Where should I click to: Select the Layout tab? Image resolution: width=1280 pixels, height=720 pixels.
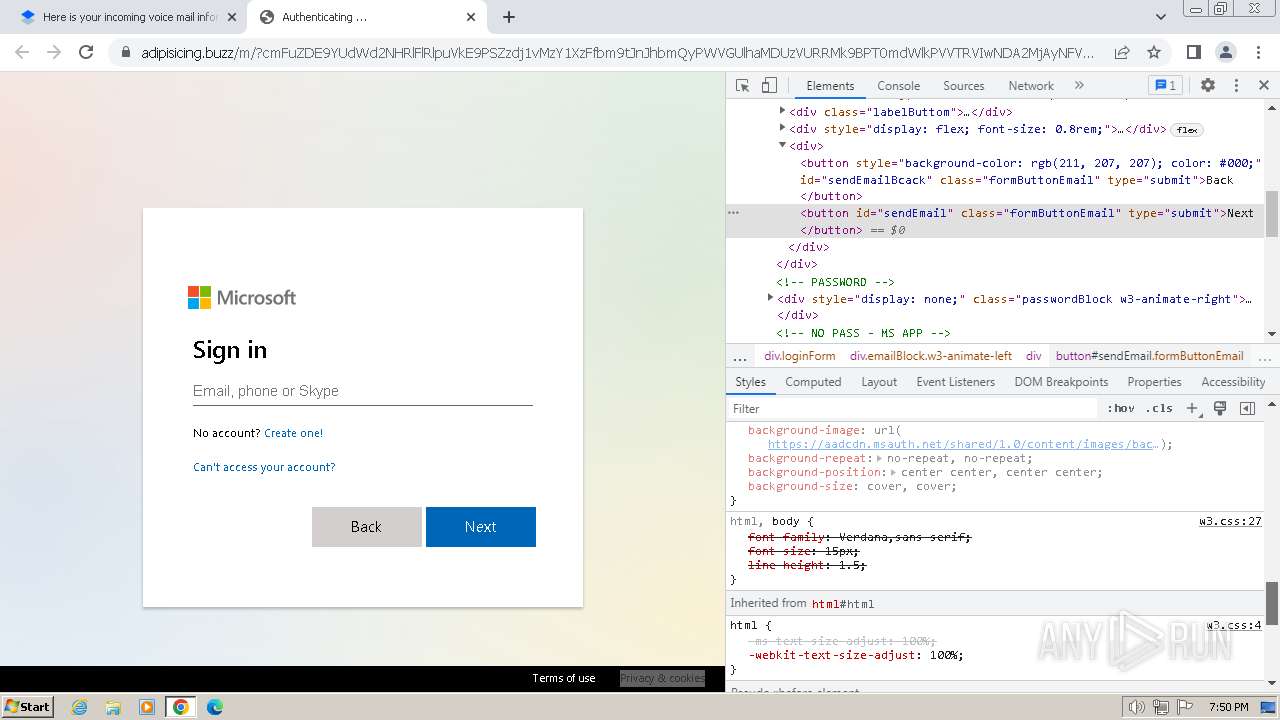[879, 382]
